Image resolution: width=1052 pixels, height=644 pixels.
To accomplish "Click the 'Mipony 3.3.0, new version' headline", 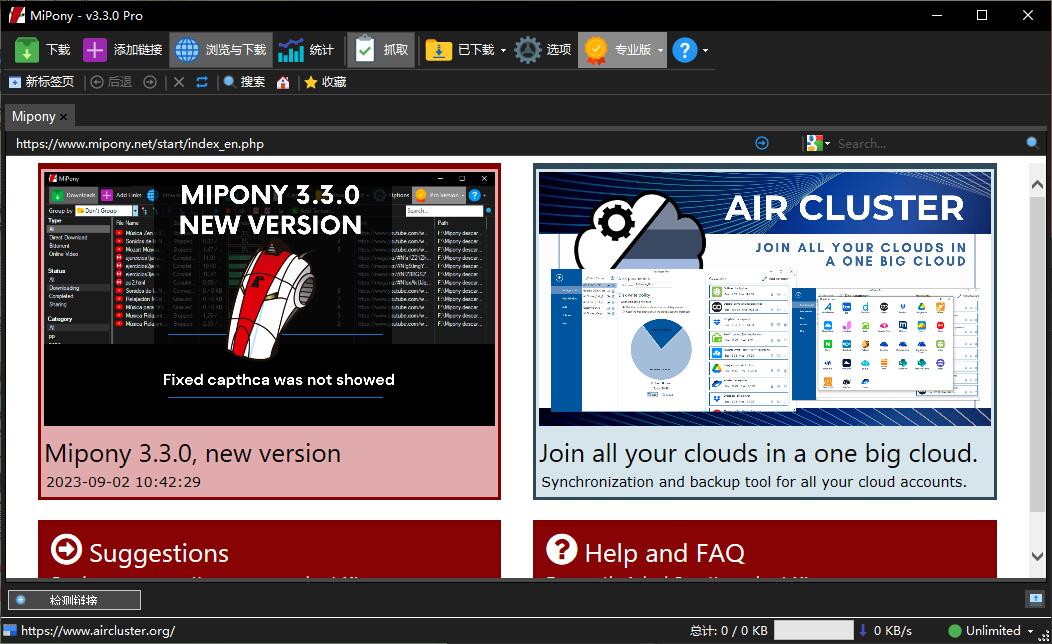I will pos(193,453).
